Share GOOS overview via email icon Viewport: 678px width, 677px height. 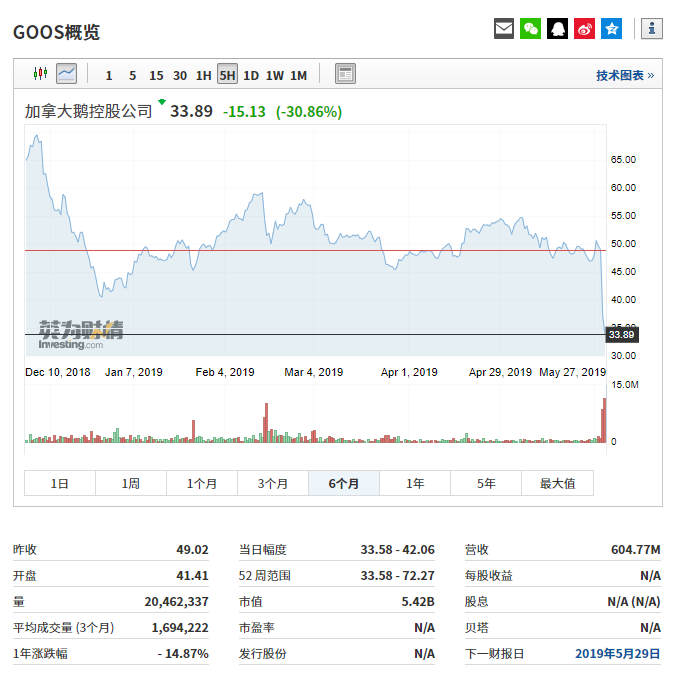click(x=504, y=29)
